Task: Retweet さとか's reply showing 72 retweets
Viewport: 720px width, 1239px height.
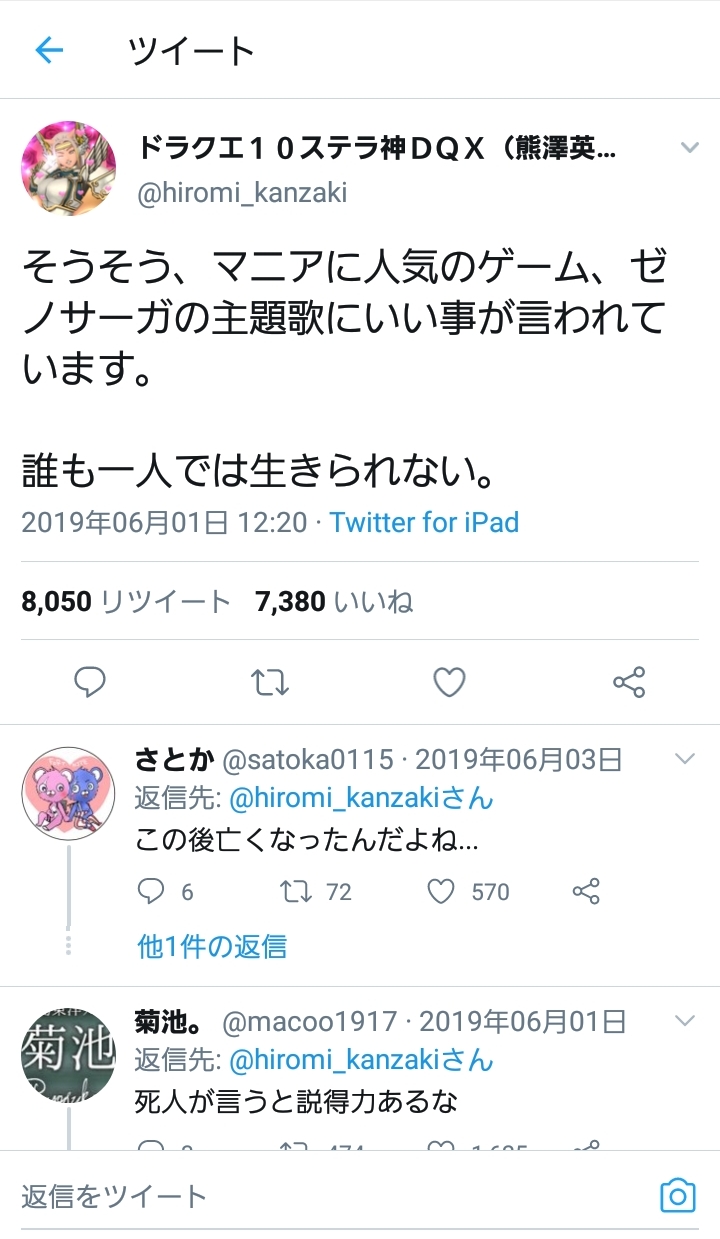Action: pyautogui.click(x=296, y=891)
